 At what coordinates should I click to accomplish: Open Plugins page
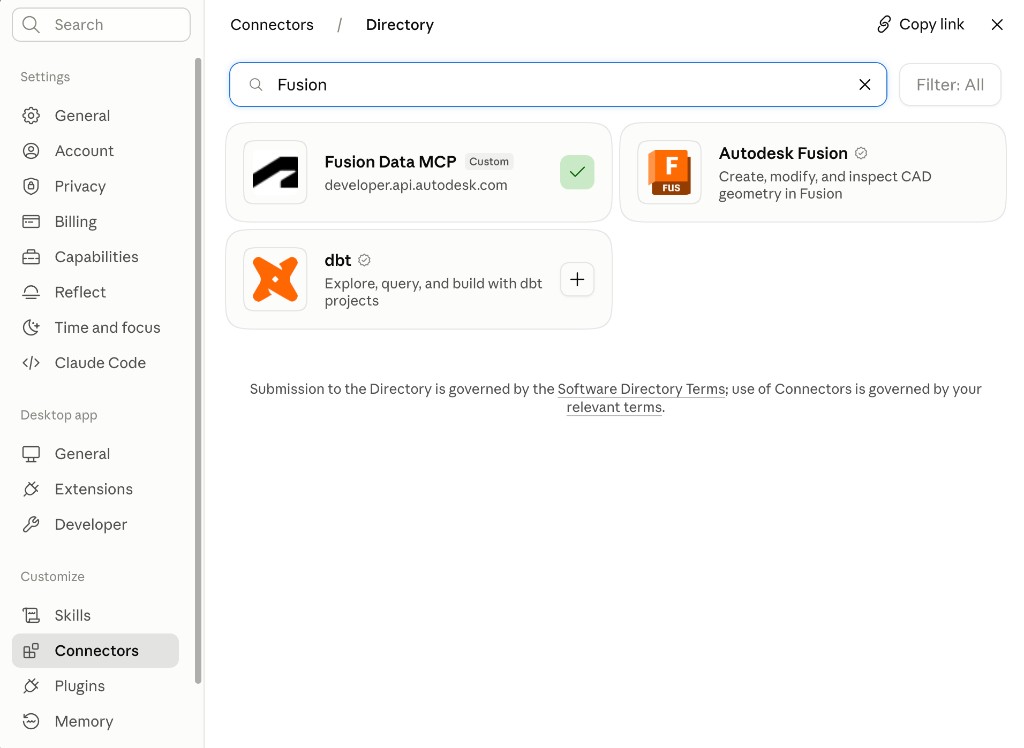click(x=95, y=686)
